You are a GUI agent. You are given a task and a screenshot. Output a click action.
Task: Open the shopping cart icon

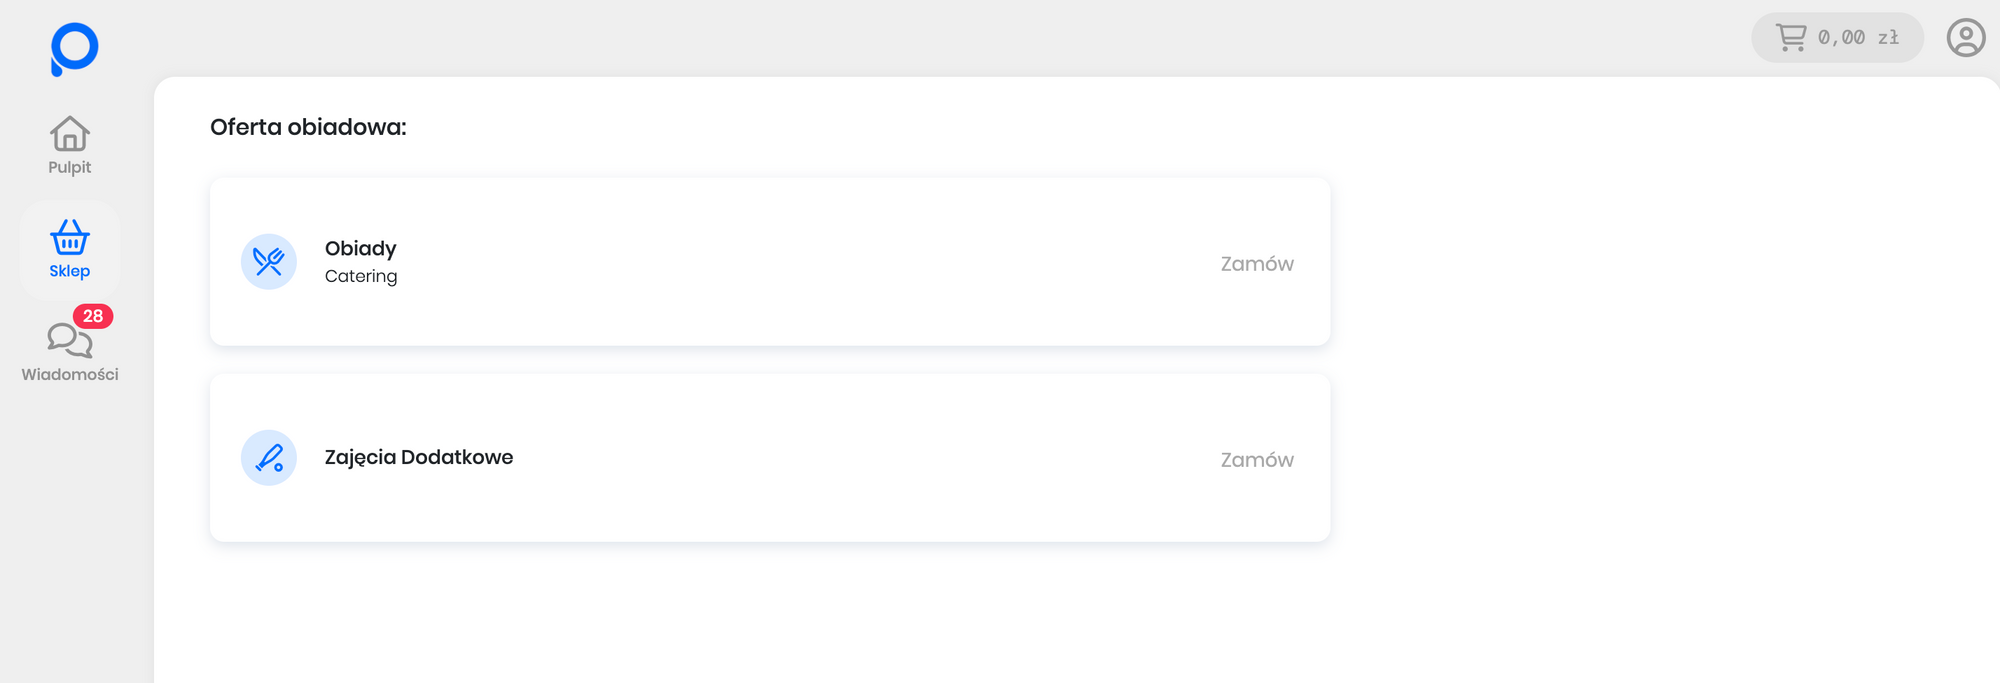pyautogui.click(x=1791, y=38)
